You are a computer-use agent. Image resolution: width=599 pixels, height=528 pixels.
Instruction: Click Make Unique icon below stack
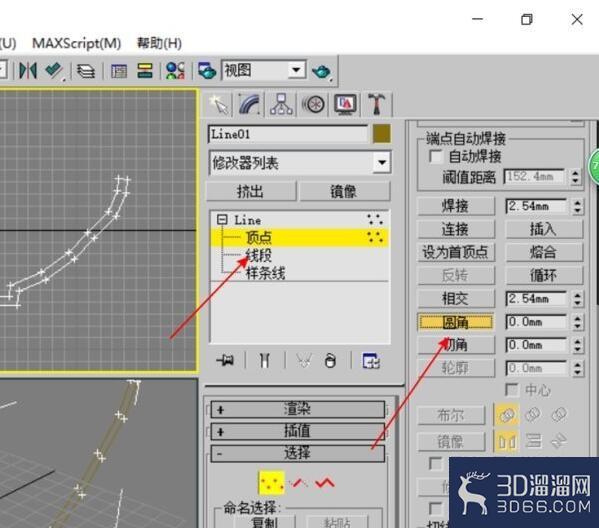coord(304,360)
